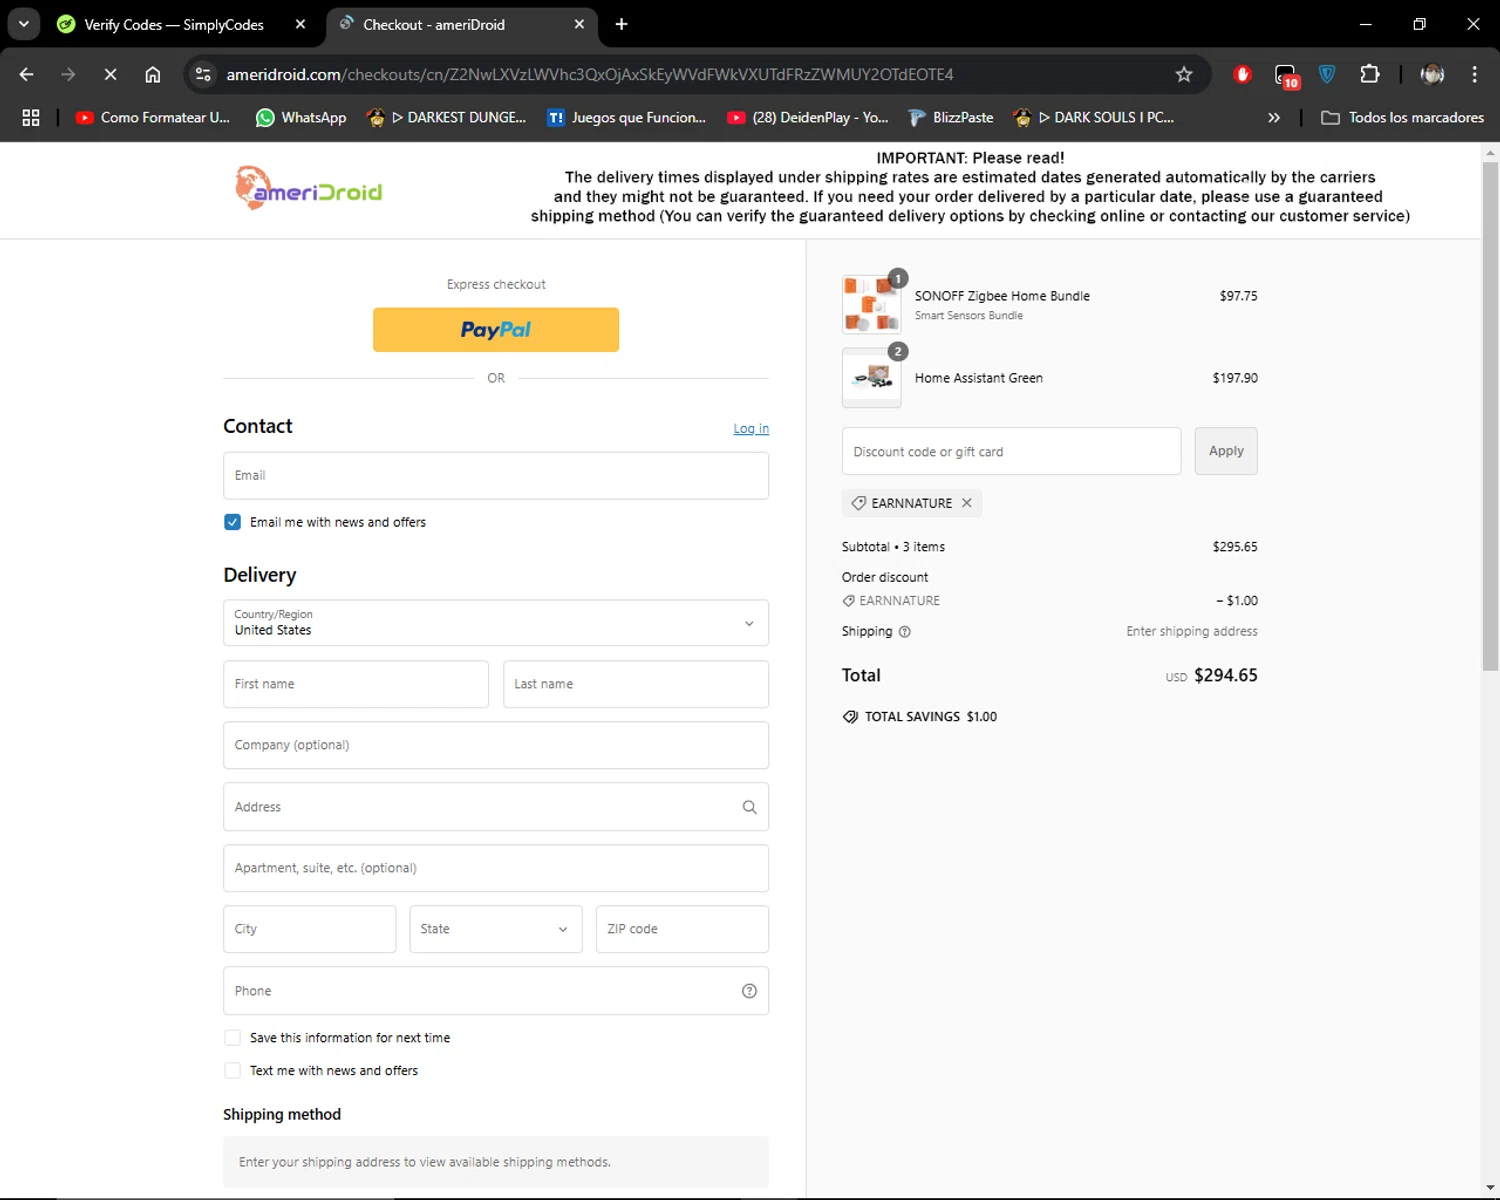1500x1200 pixels.
Task: Click the Apartment, suite, etc. field
Action: click(496, 868)
